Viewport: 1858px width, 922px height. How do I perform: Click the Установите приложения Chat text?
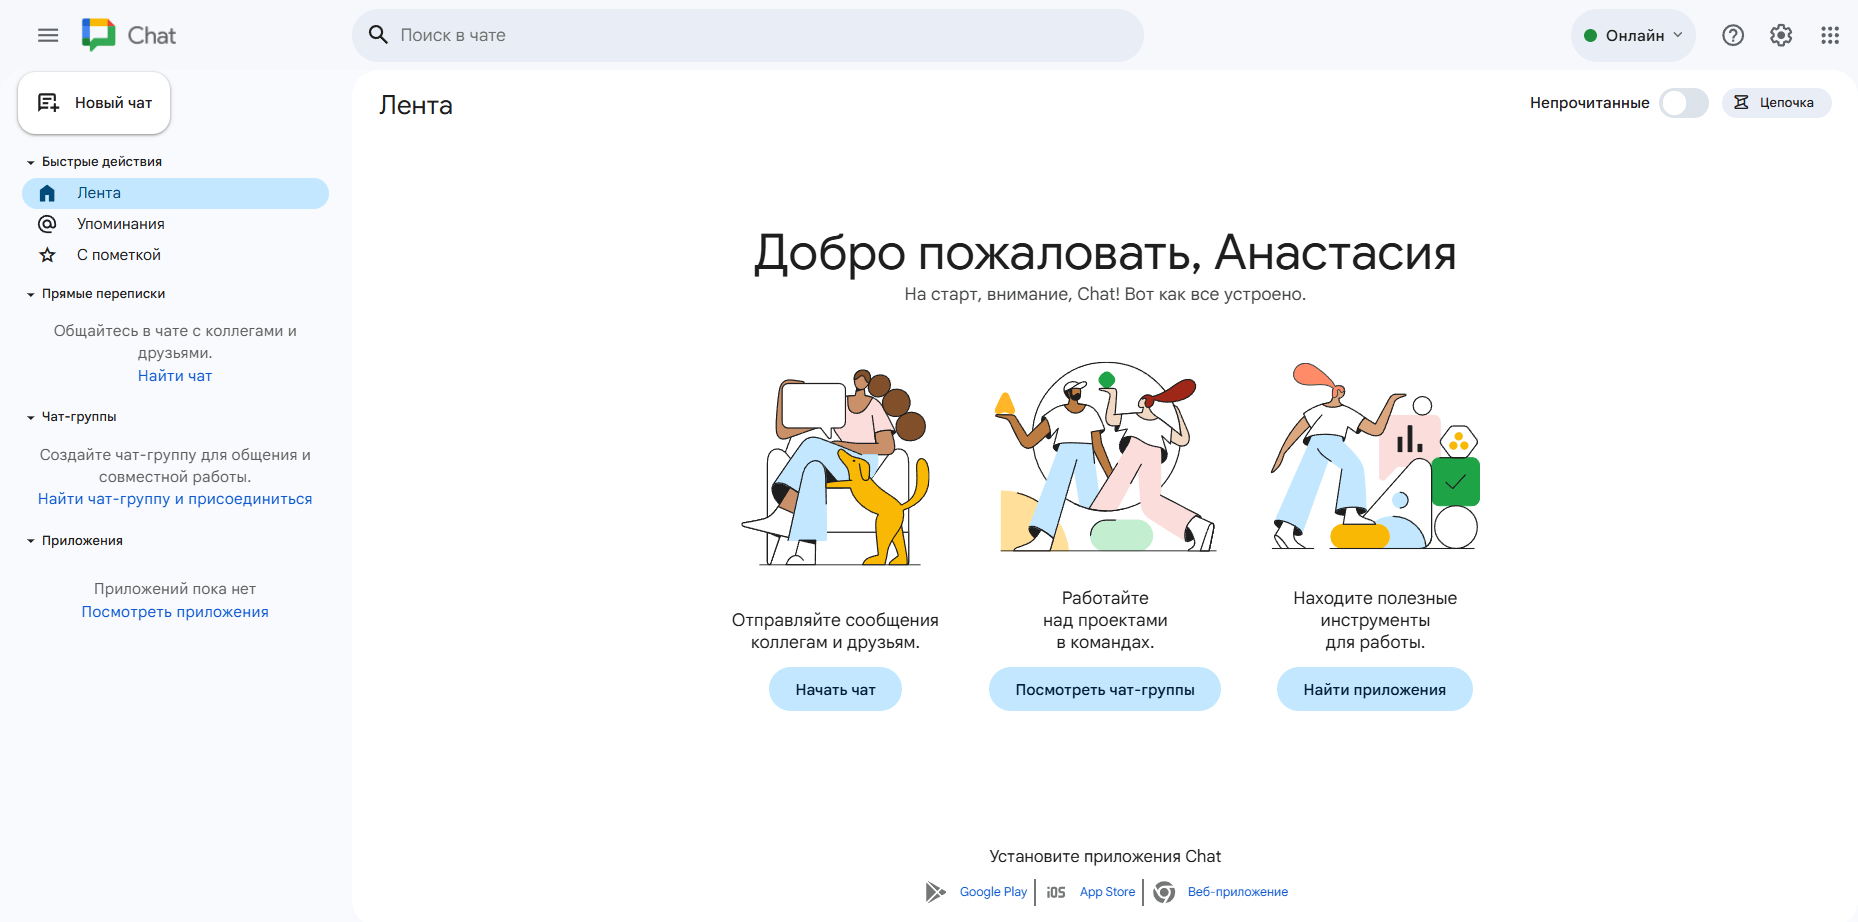point(1105,857)
